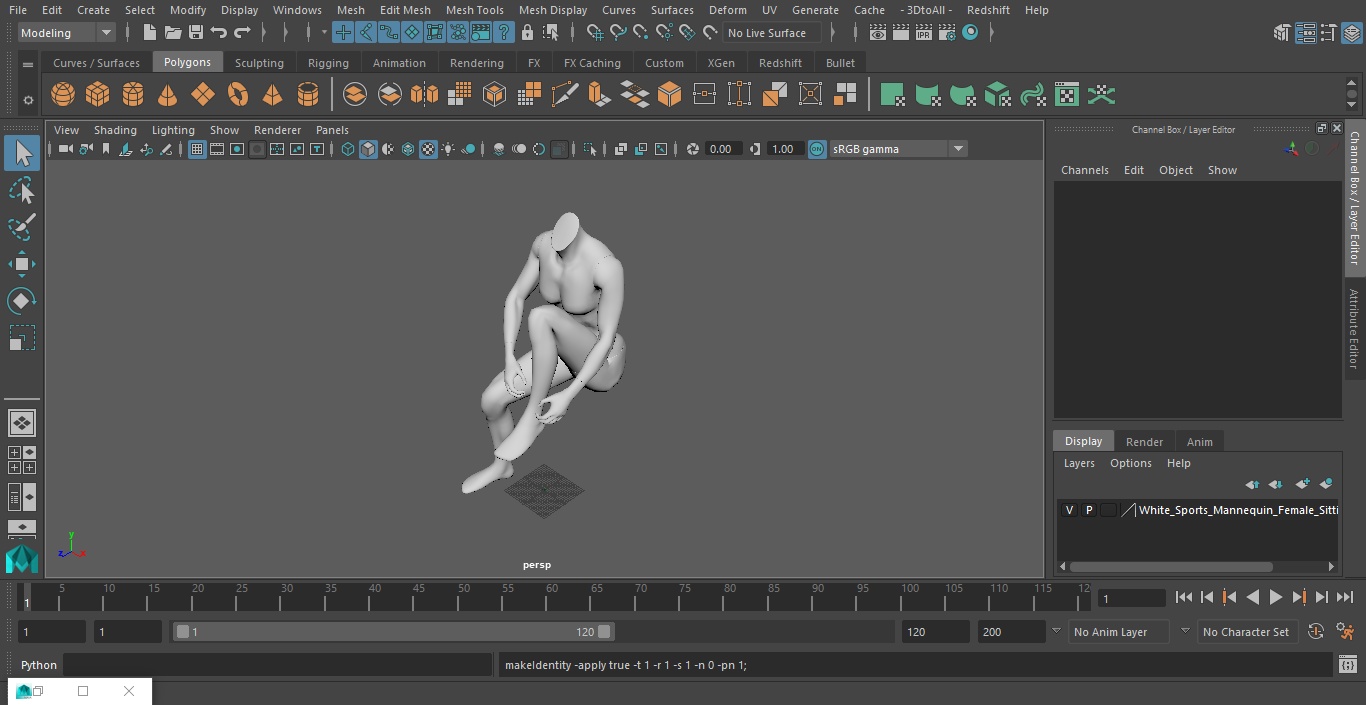Click the New Scene file icon
Image resolution: width=1366 pixels, height=705 pixels.
[149, 33]
